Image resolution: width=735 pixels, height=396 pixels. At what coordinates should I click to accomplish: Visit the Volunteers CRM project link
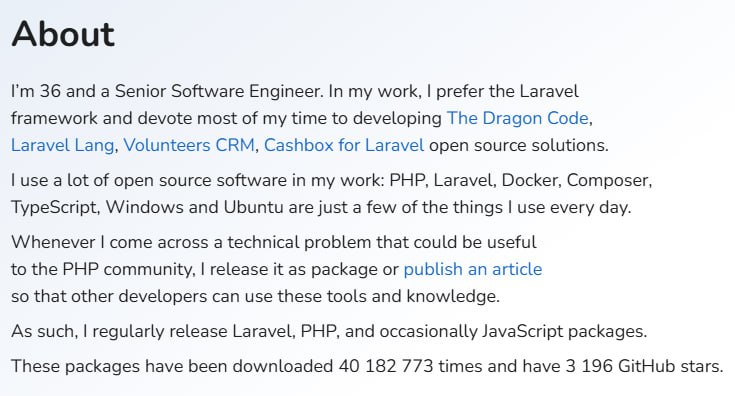[x=189, y=145]
